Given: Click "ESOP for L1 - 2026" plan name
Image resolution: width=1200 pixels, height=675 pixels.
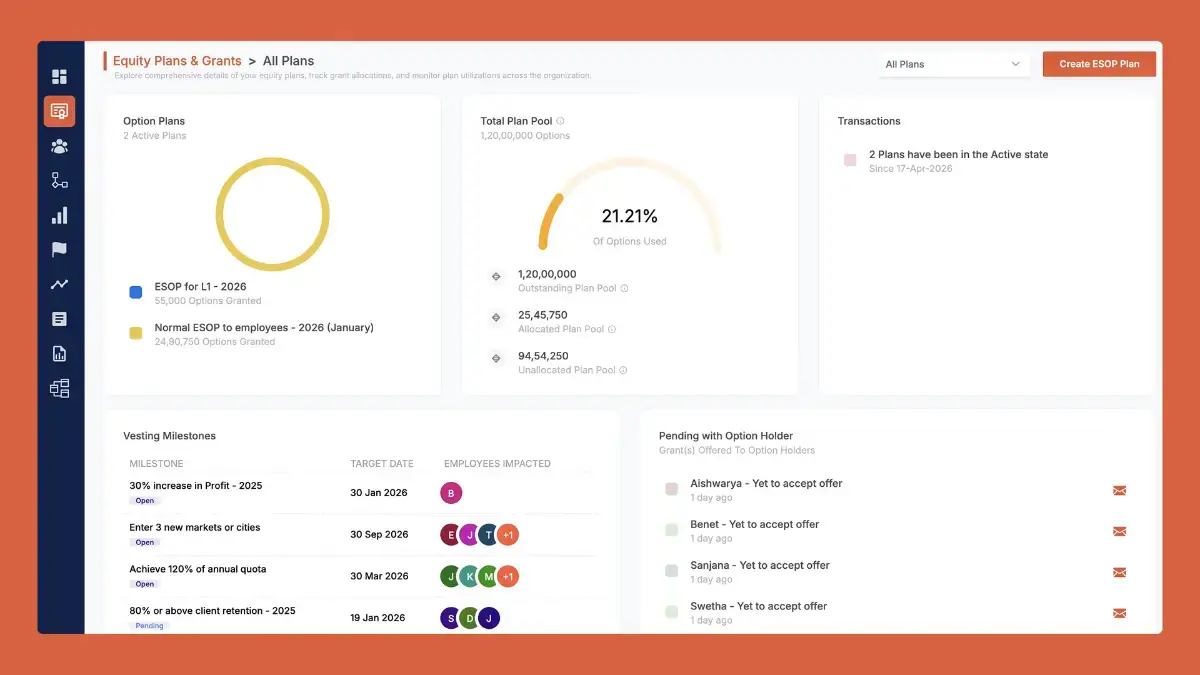Looking at the screenshot, I should pyautogui.click(x=201, y=287).
